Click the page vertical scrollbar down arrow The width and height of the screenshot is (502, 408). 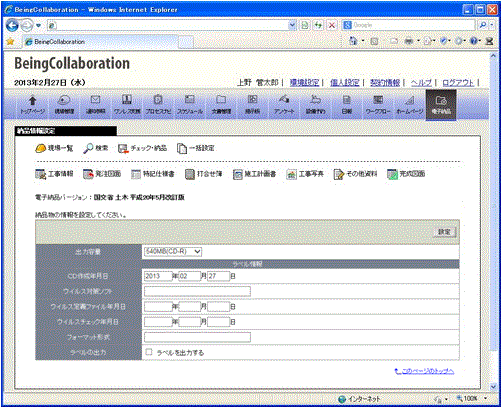pos(493,386)
